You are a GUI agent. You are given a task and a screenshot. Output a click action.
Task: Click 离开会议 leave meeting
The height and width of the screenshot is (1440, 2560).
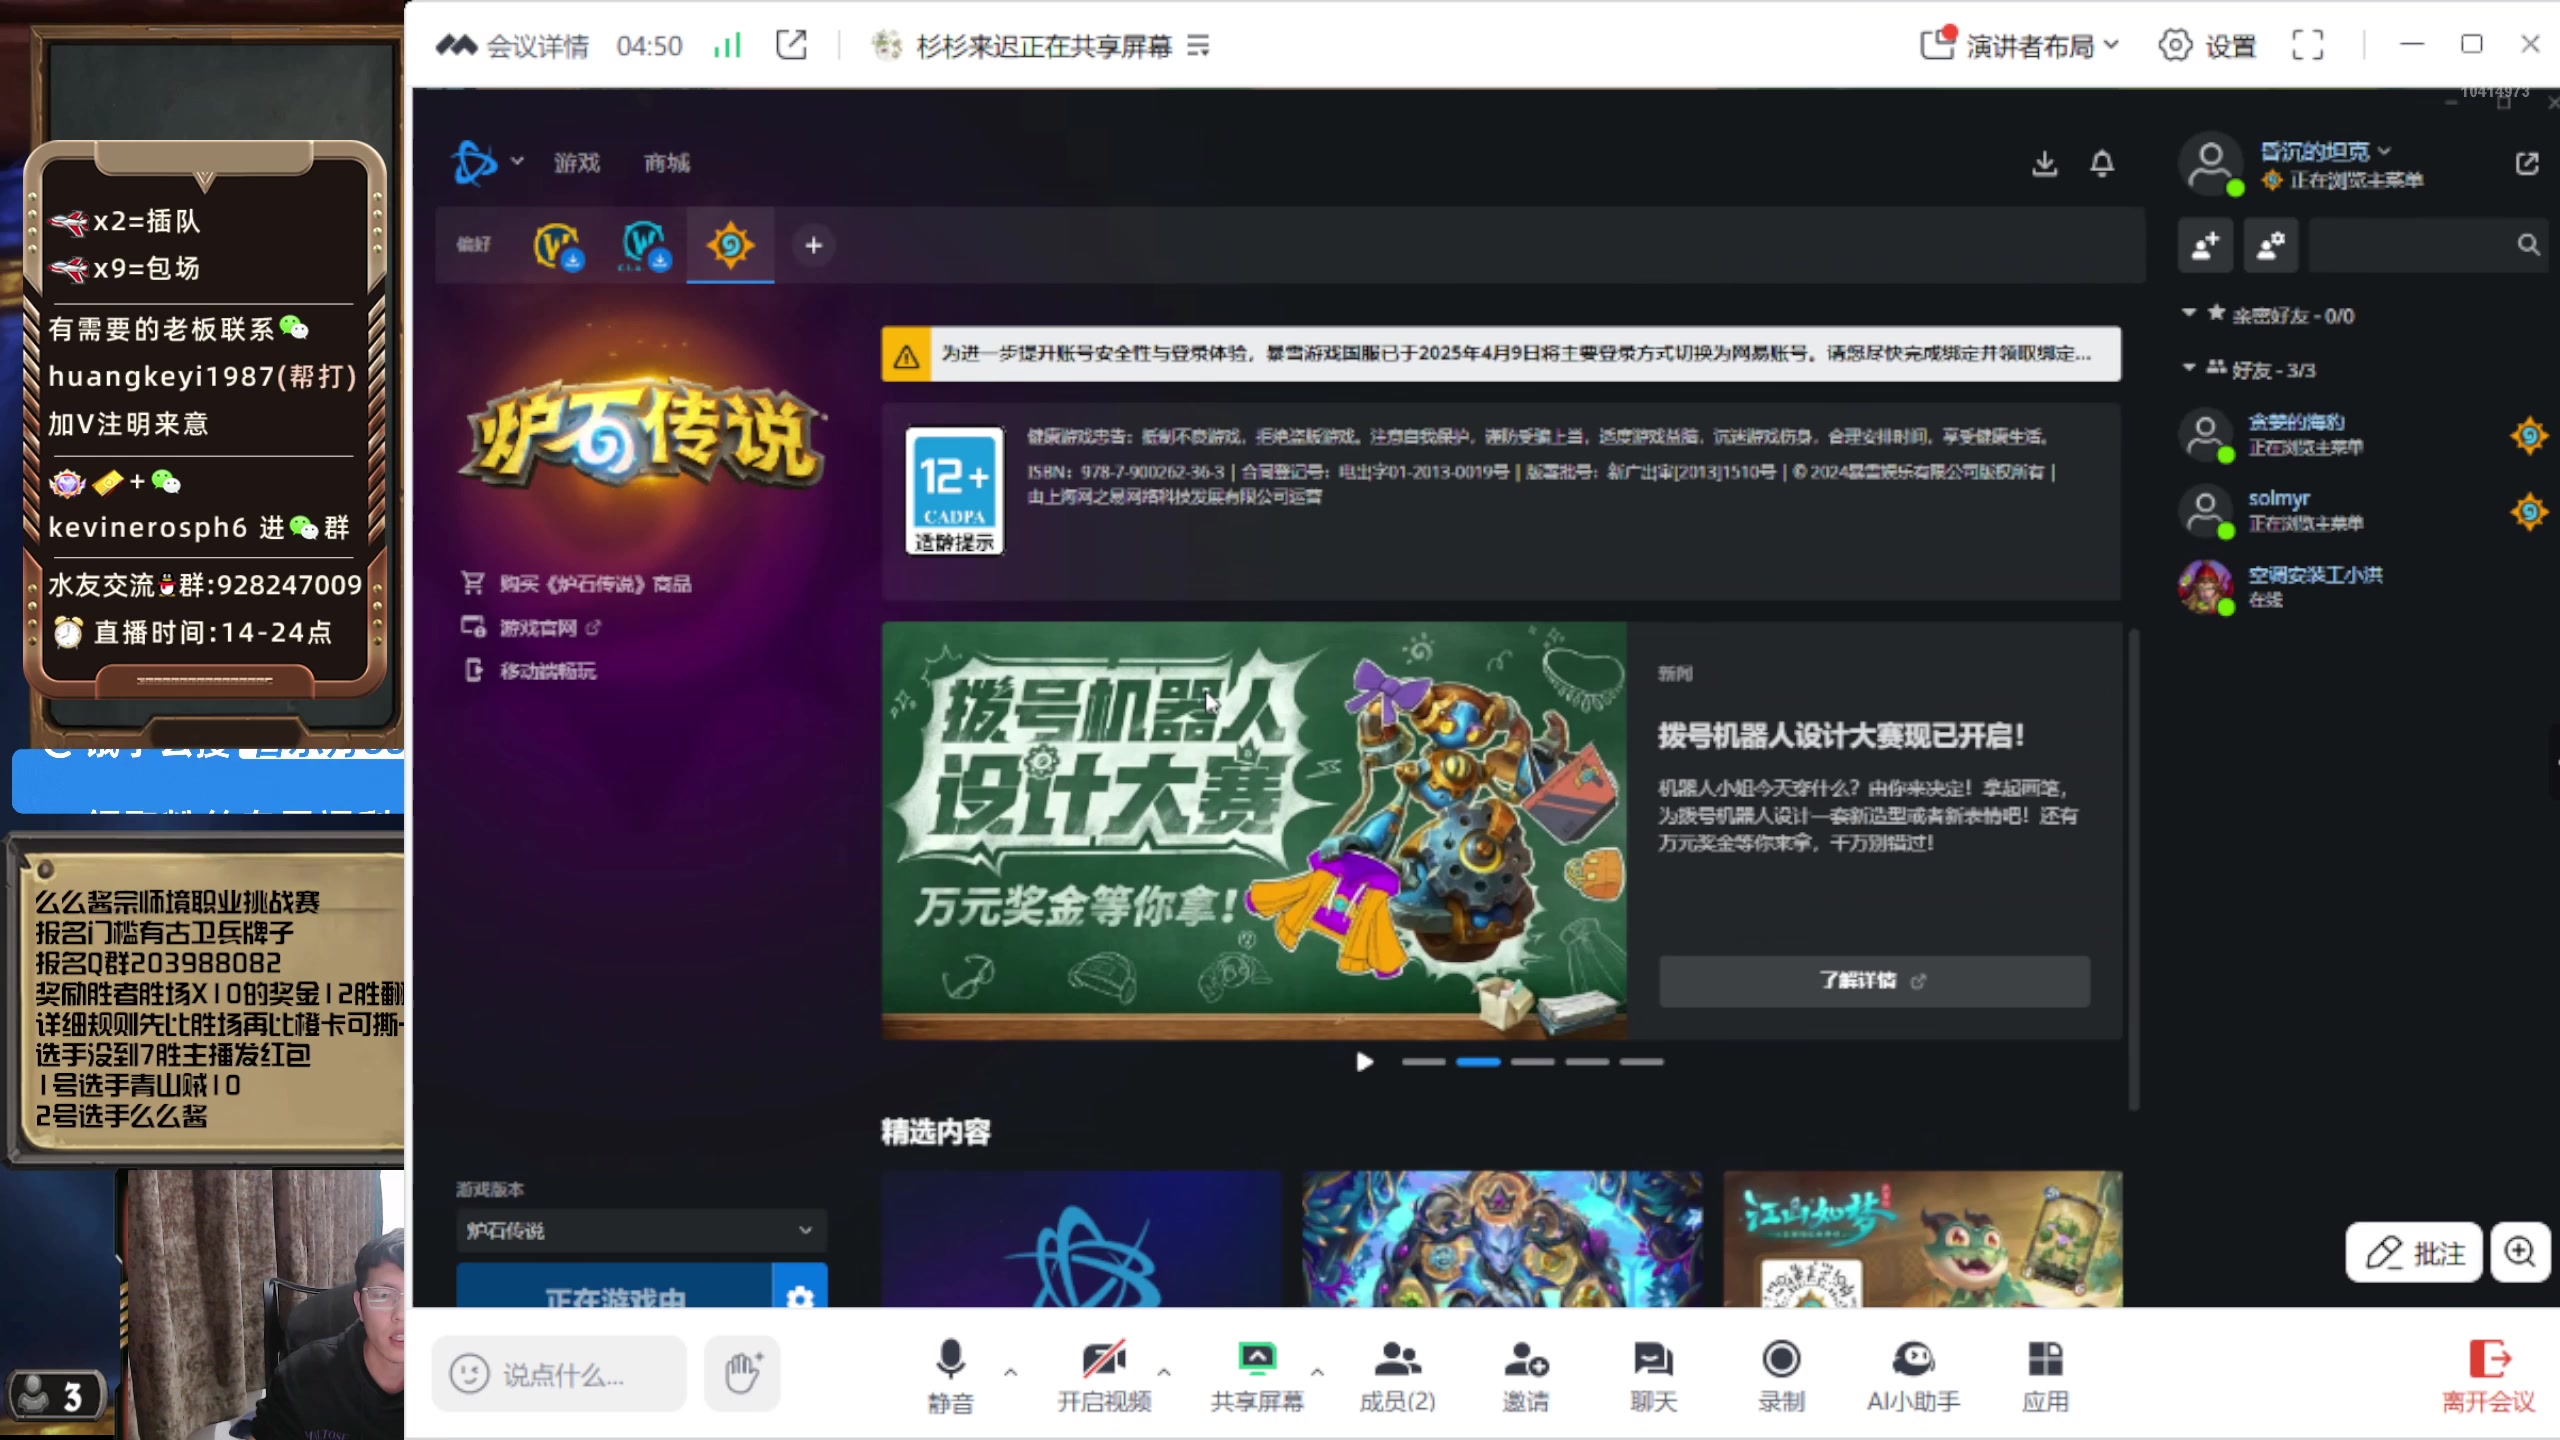pos(2489,1376)
